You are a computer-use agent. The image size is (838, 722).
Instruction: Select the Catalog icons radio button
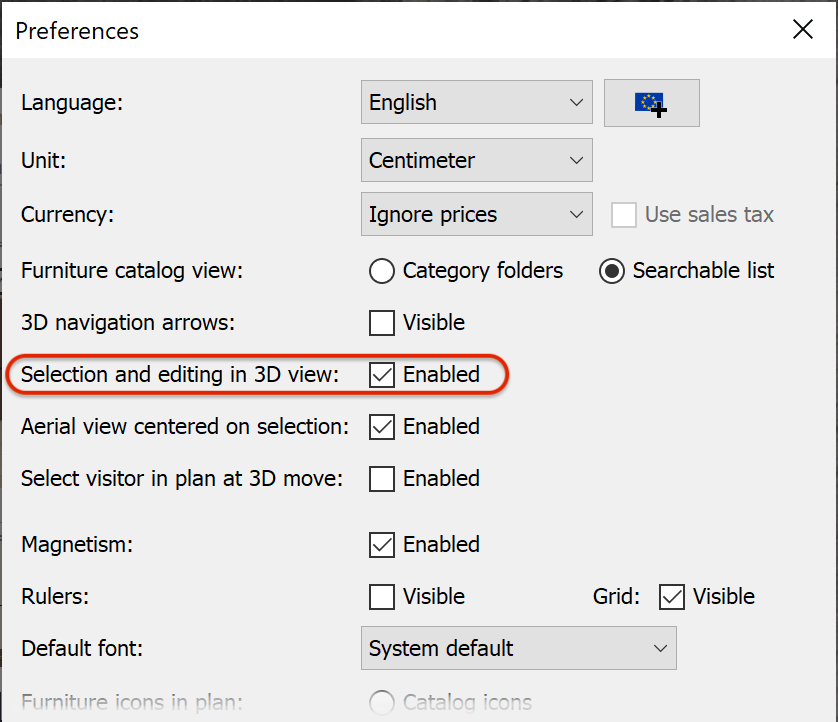tap(381, 703)
